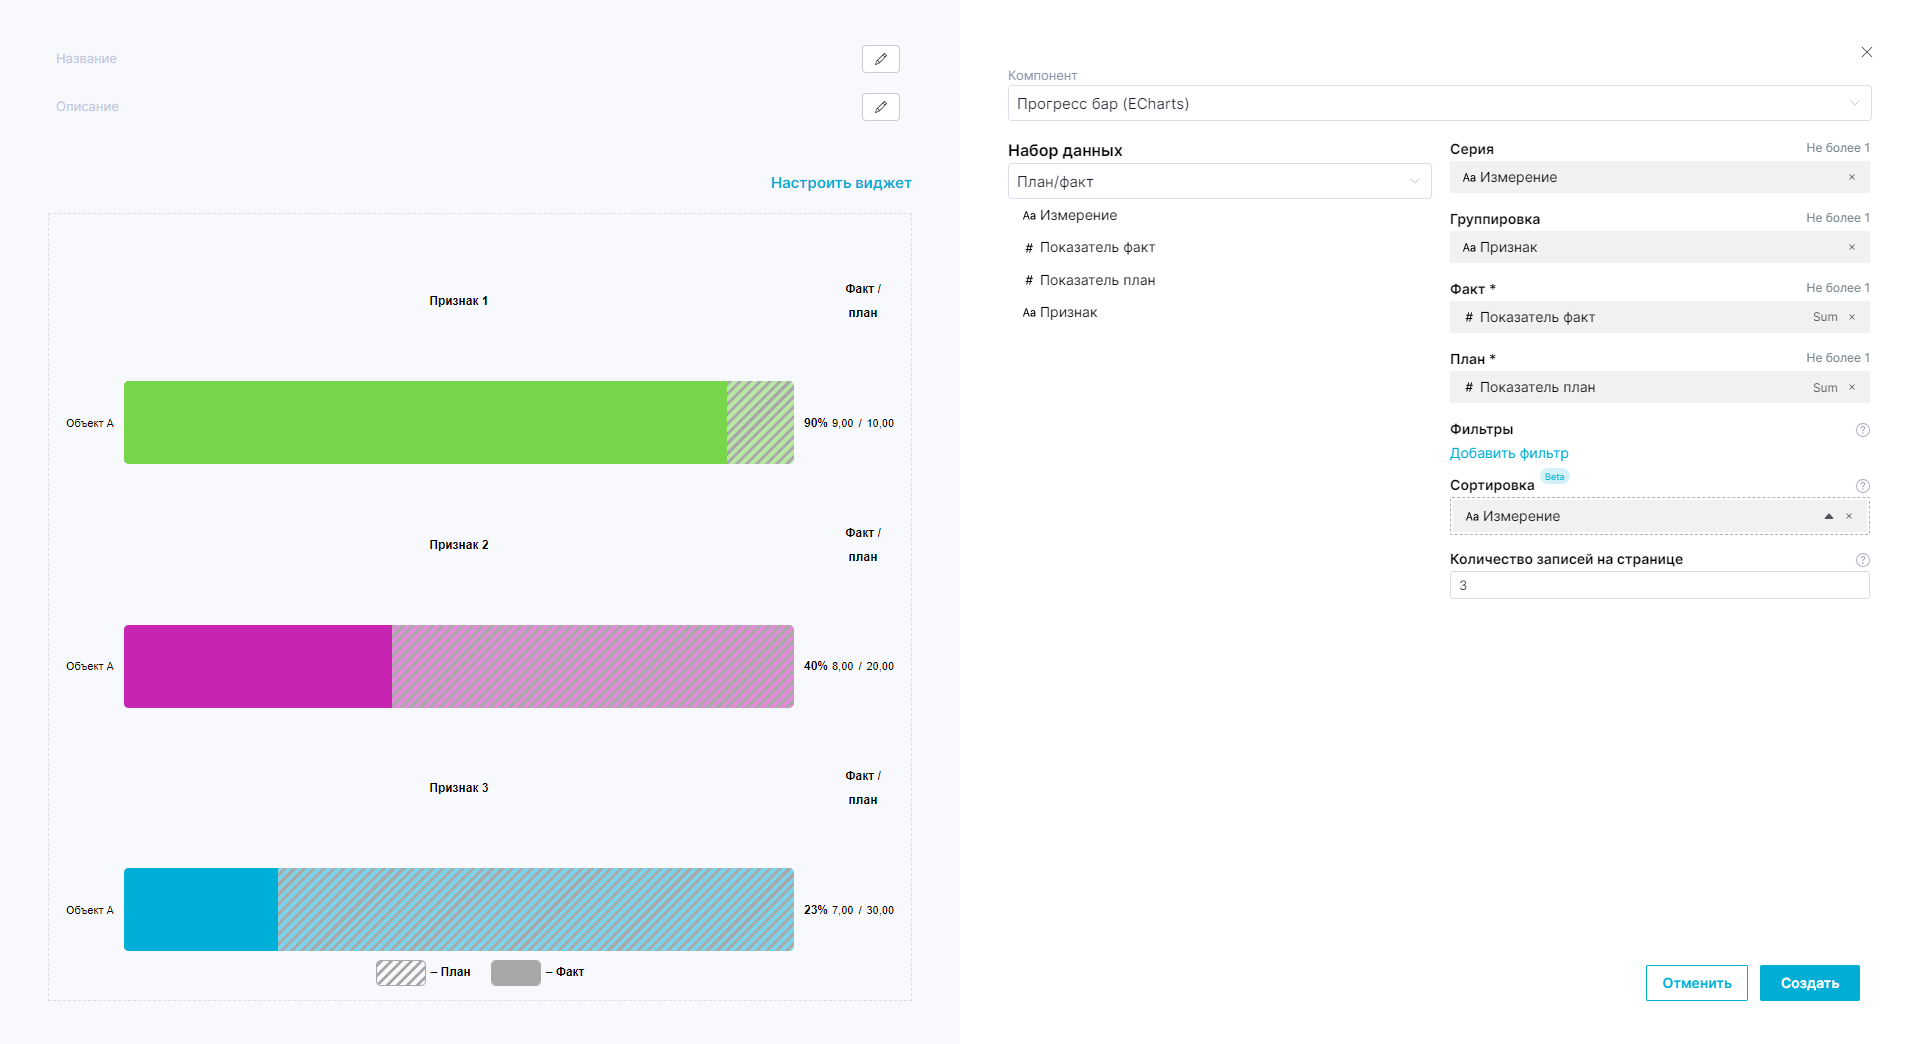Toggle the ascending sort arrow for Измерение
Image resolution: width=1912 pixels, height=1044 pixels.
[x=1828, y=516]
